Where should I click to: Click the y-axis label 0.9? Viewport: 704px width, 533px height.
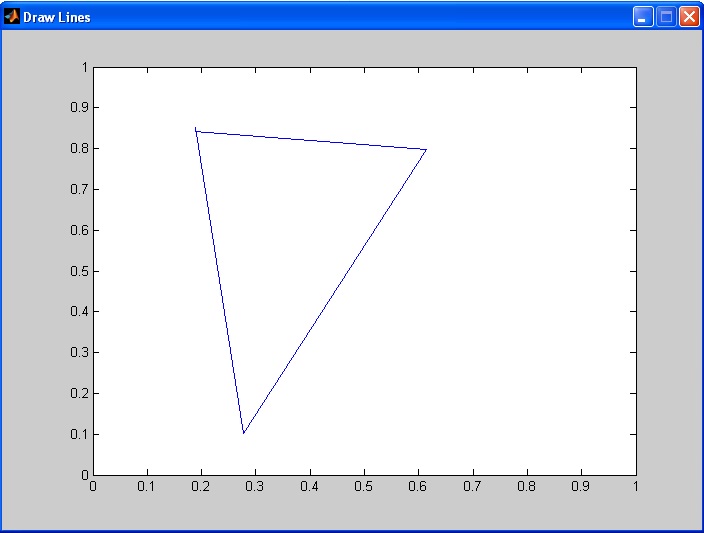(79, 108)
